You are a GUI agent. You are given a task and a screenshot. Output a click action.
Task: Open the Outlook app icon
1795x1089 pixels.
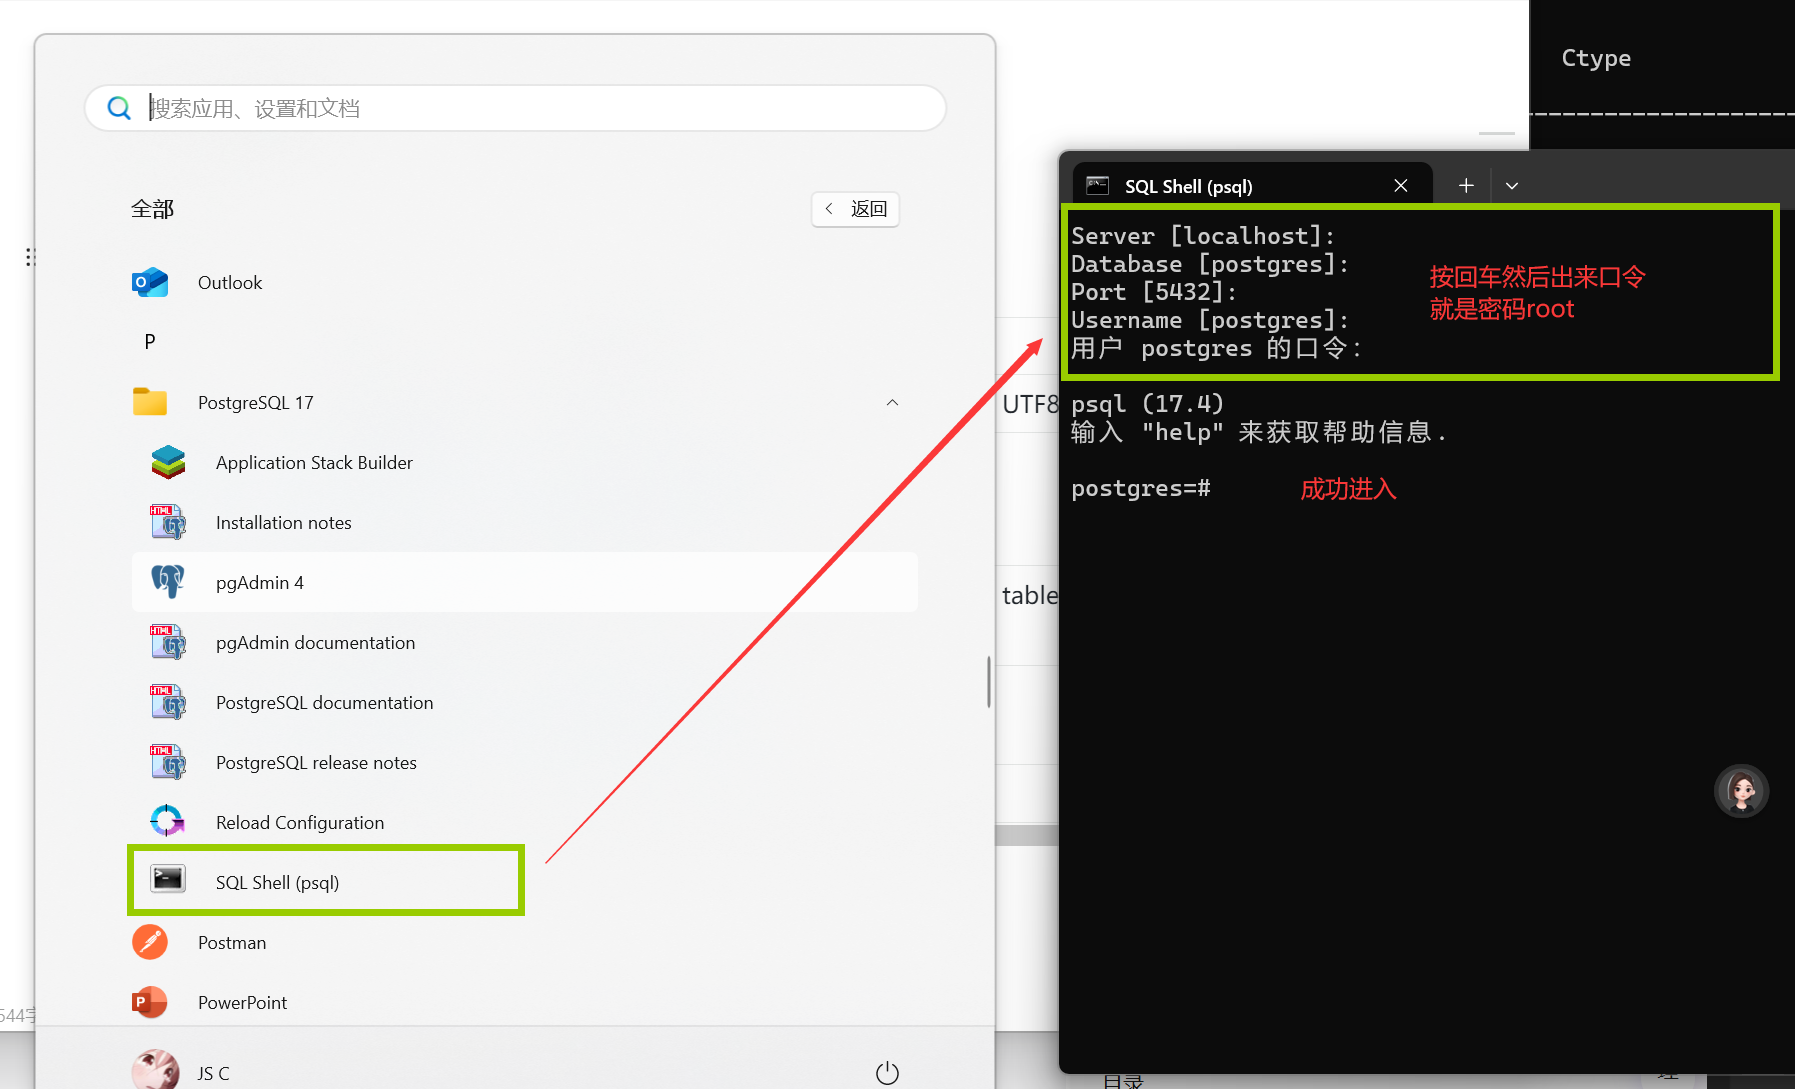(150, 283)
